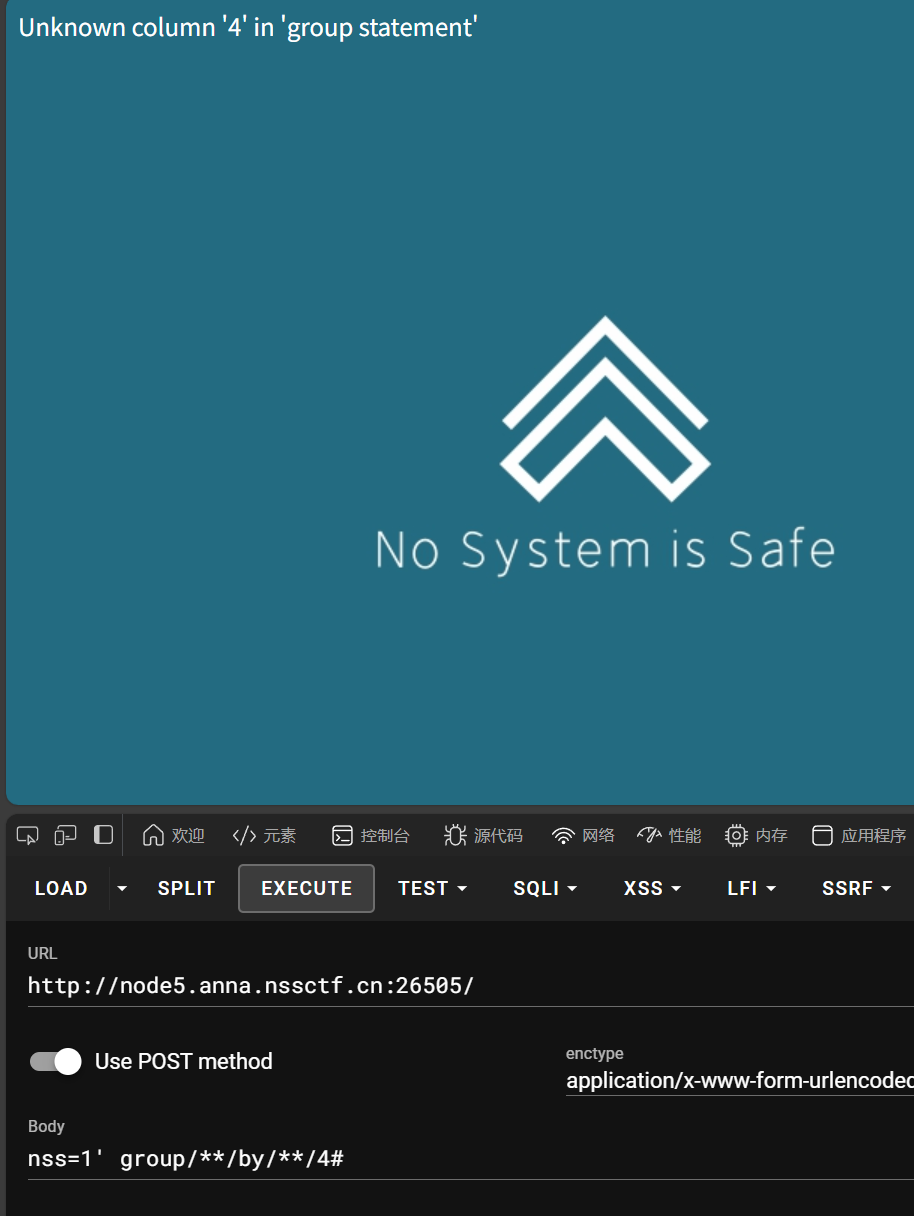Open the 元素 elements panel
This screenshot has height=1216, width=914.
coord(264,836)
